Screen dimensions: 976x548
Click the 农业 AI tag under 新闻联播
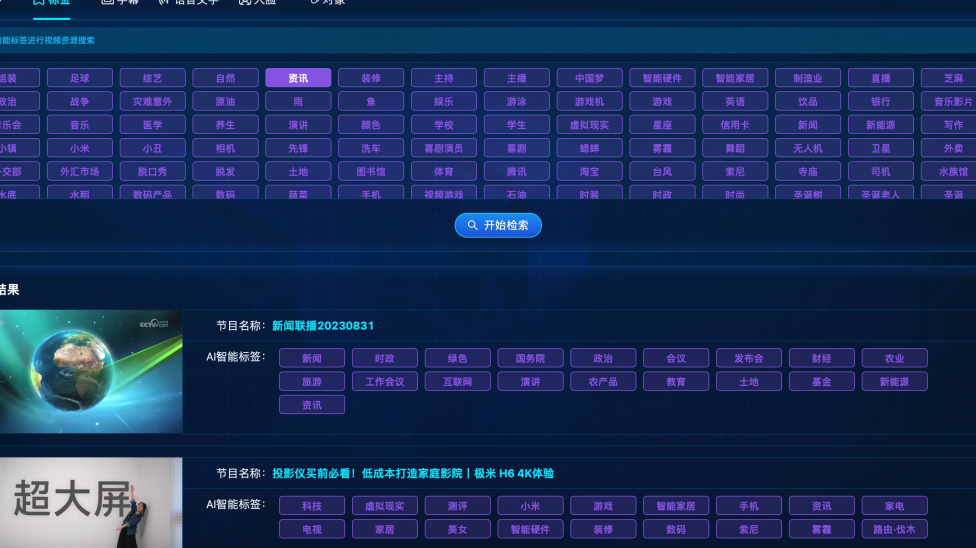click(x=894, y=358)
